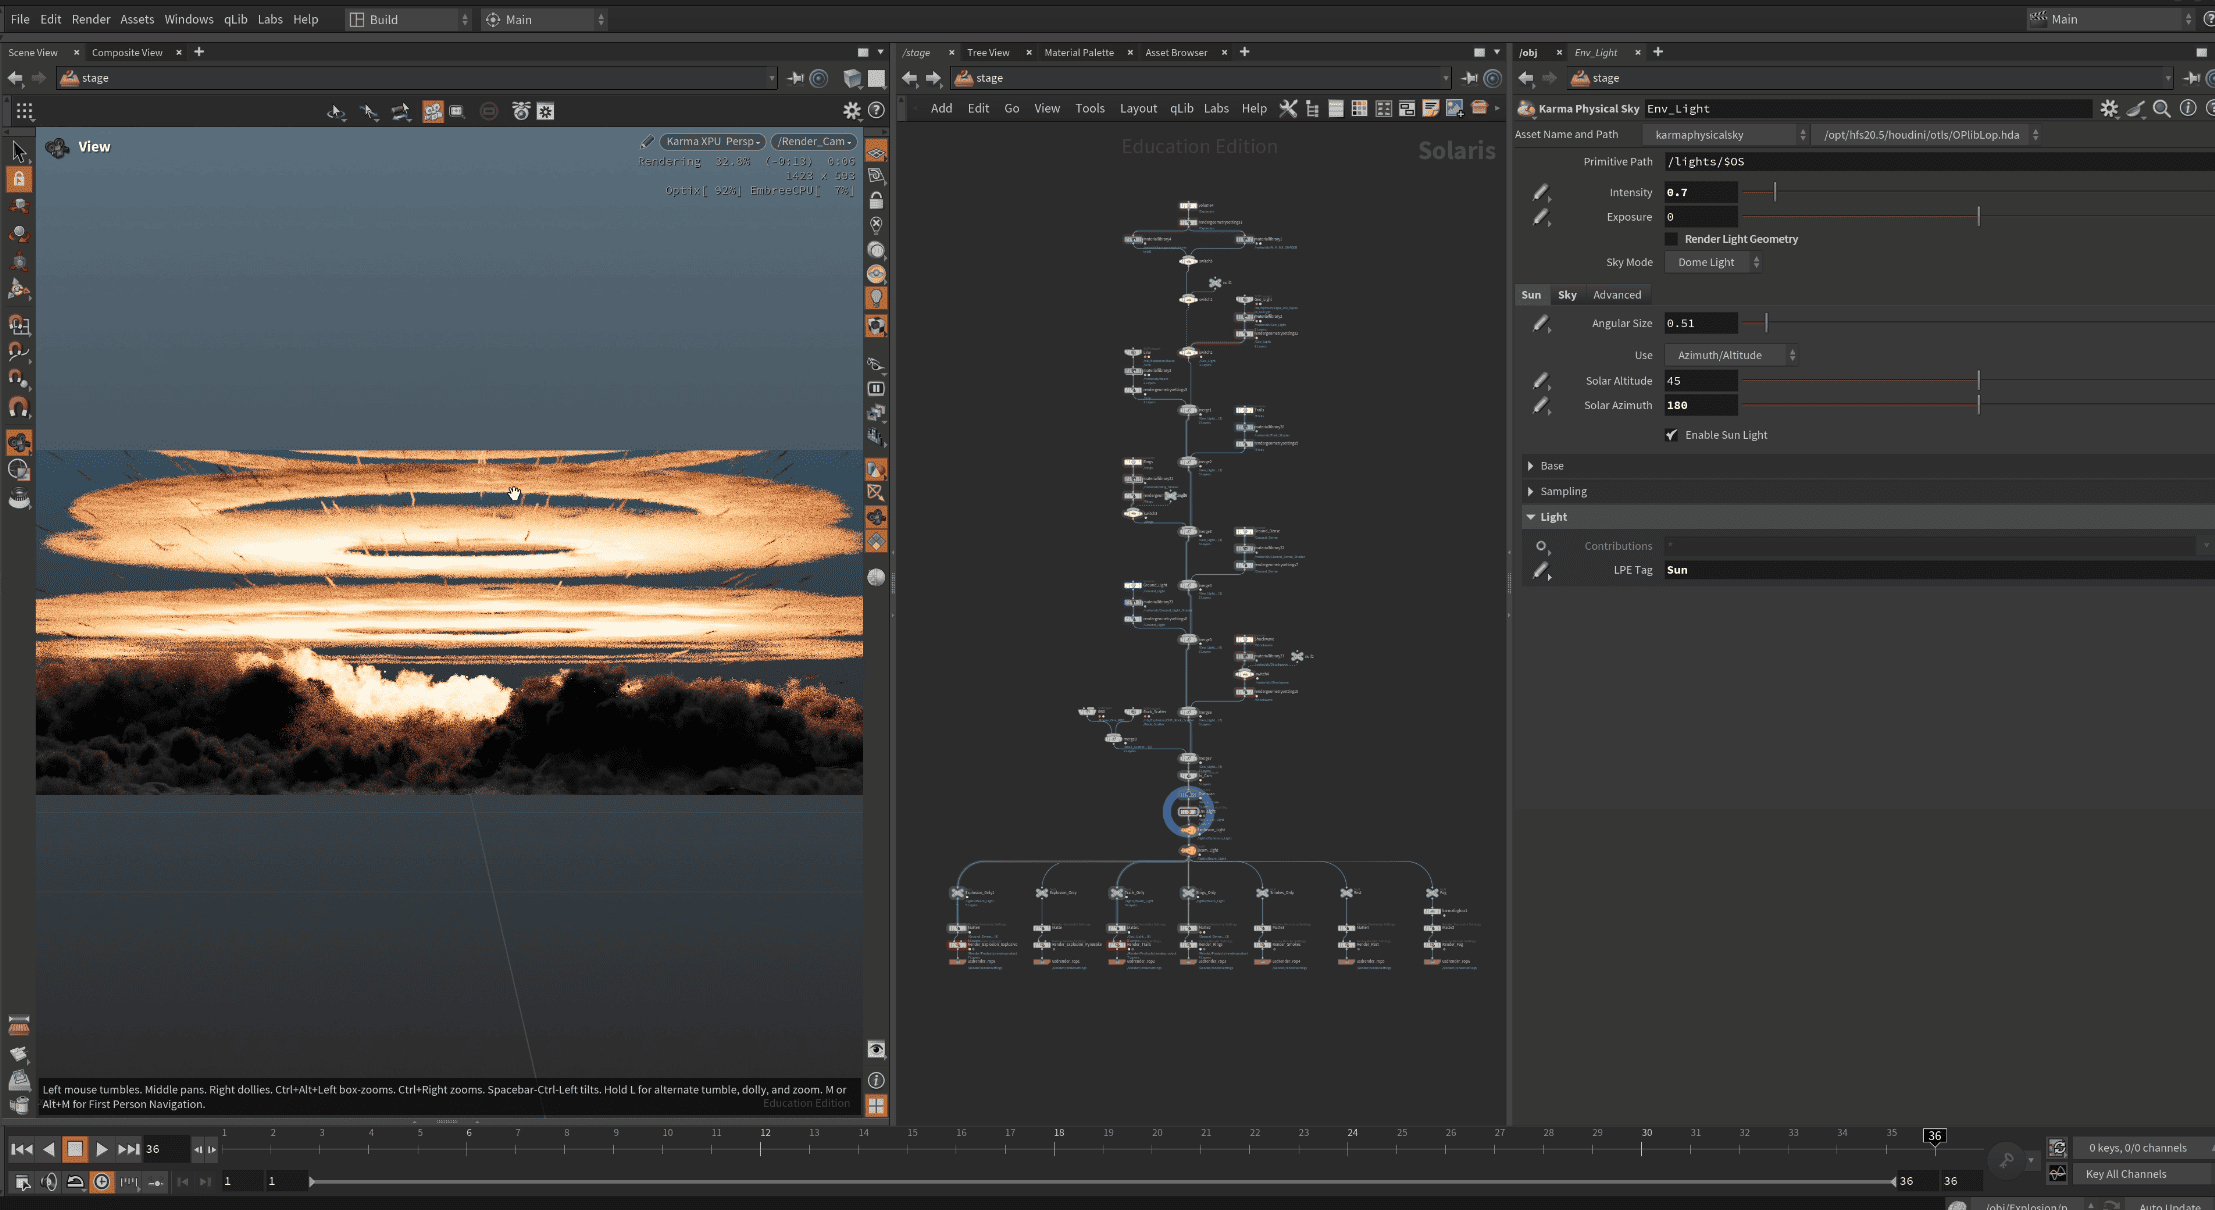Click the Intensity pencil edit icon
The height and width of the screenshot is (1210, 2215).
[1541, 192]
